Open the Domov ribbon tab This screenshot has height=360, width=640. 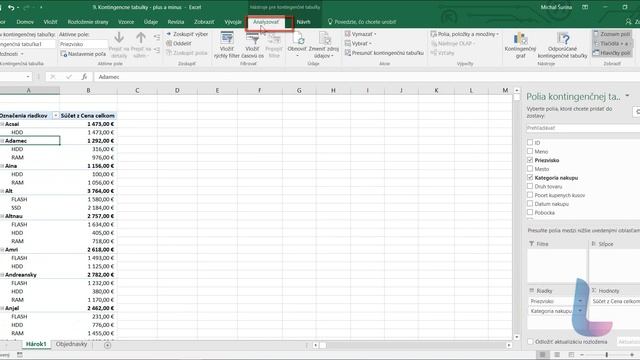click(25, 22)
